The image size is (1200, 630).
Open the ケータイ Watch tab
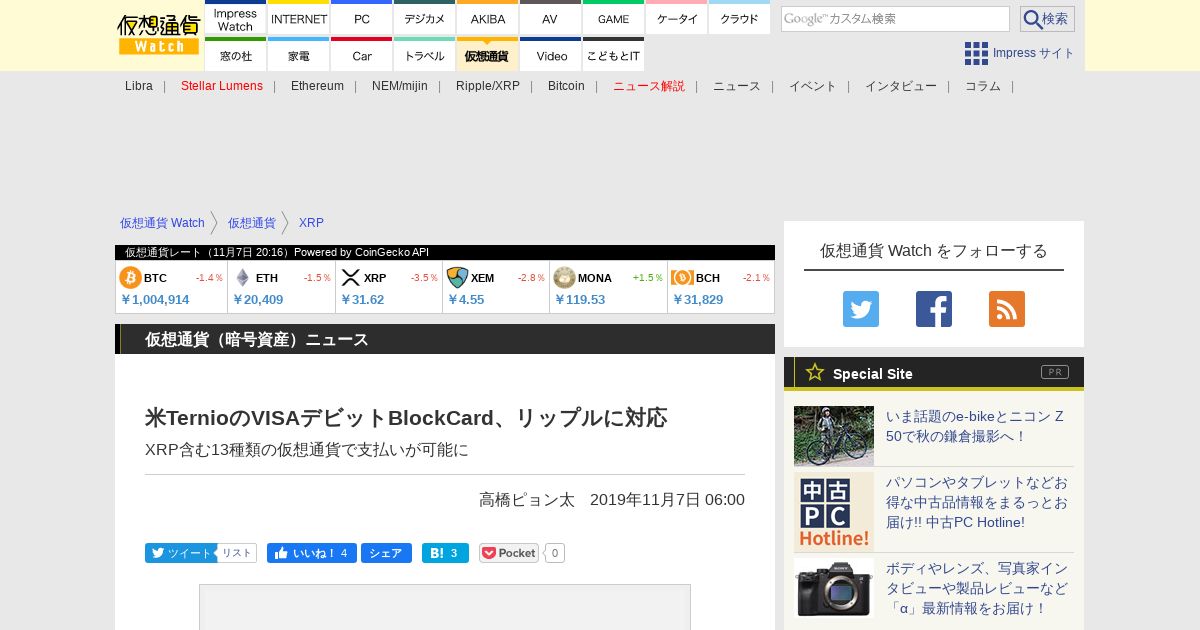pyautogui.click(x=677, y=19)
